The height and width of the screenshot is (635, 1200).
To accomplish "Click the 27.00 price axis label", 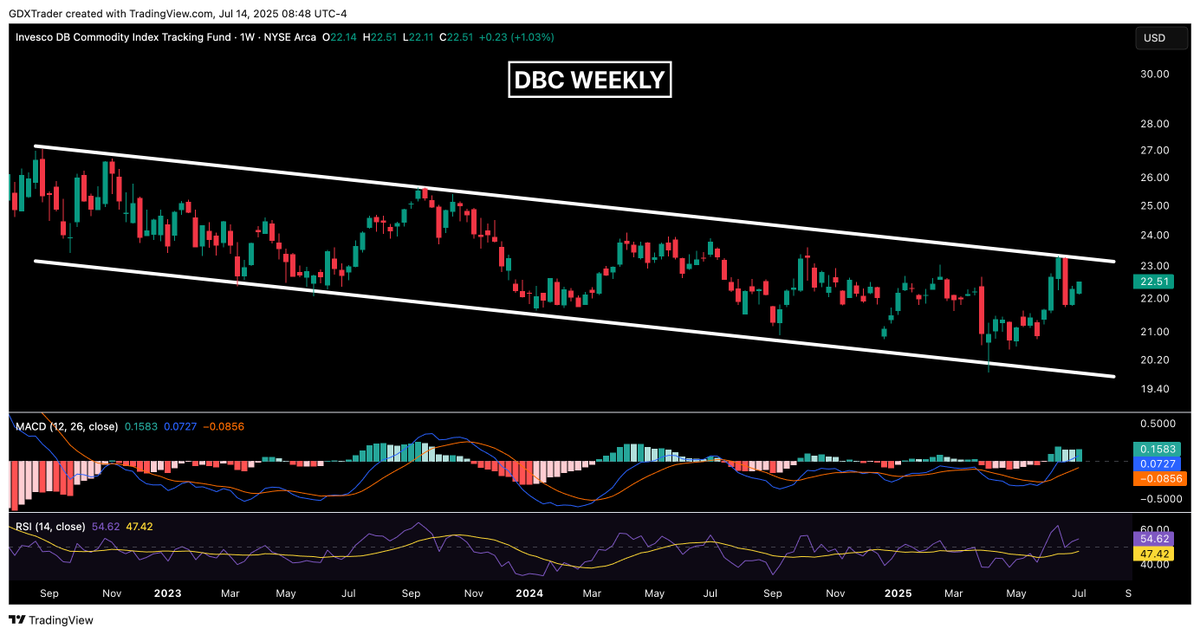I will point(1155,150).
